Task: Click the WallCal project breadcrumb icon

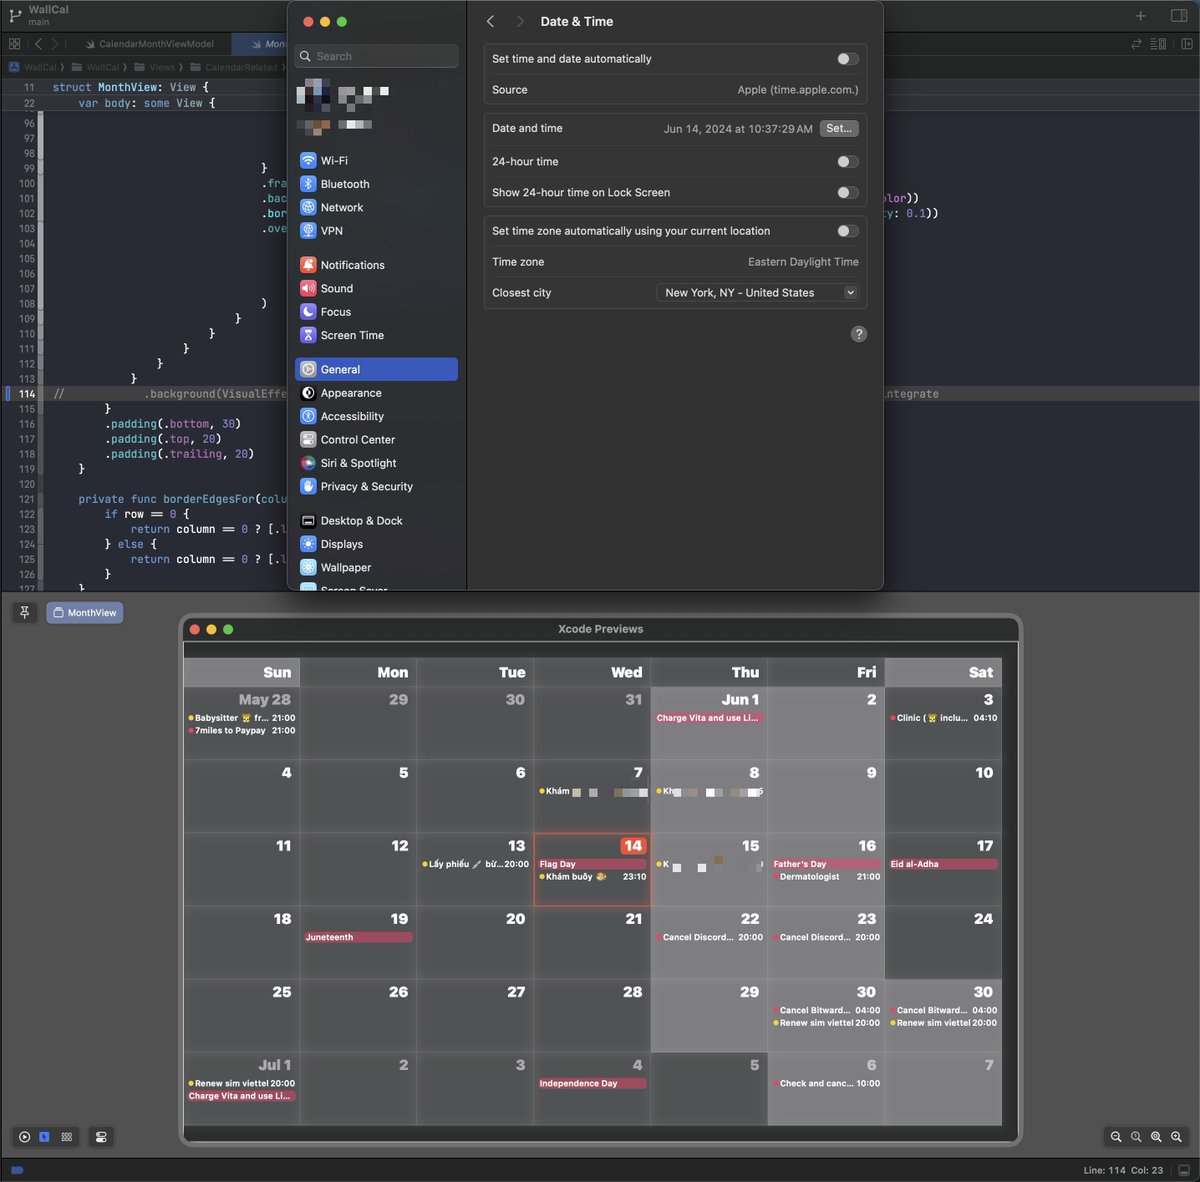Action: (14, 67)
